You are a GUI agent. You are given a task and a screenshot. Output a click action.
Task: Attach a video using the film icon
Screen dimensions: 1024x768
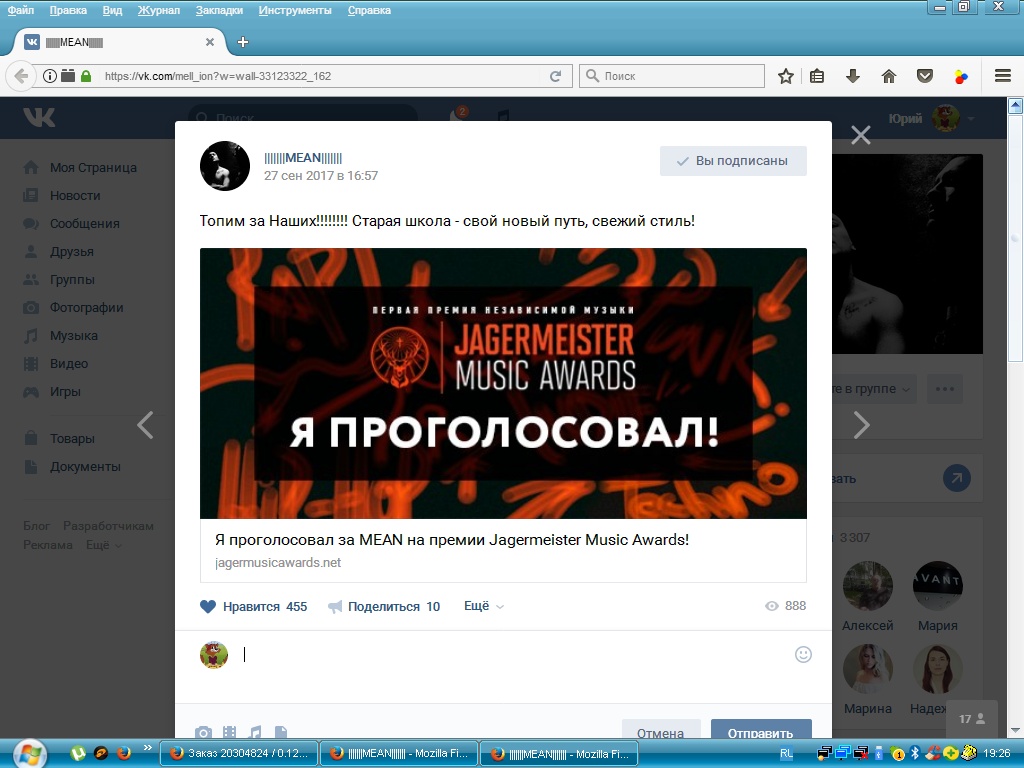(229, 732)
